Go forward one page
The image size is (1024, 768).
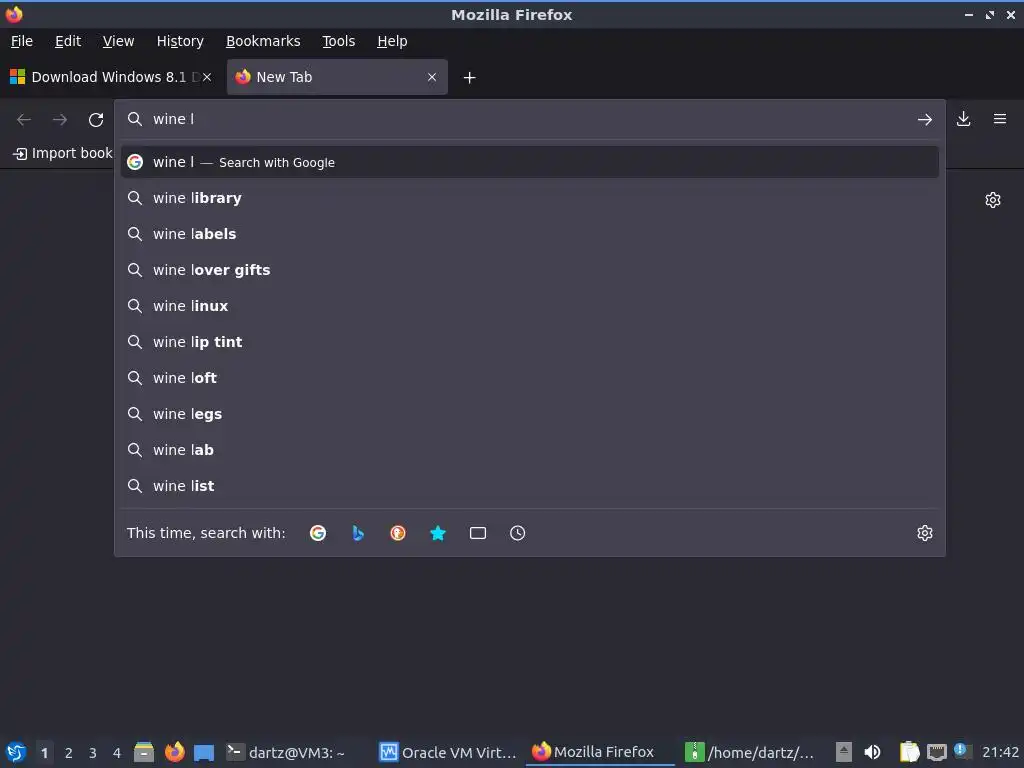[x=59, y=120]
